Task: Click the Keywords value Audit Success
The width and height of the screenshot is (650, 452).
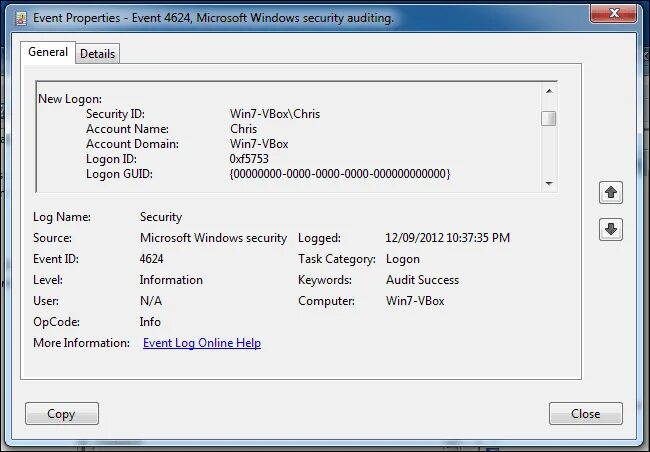Action: coord(422,280)
